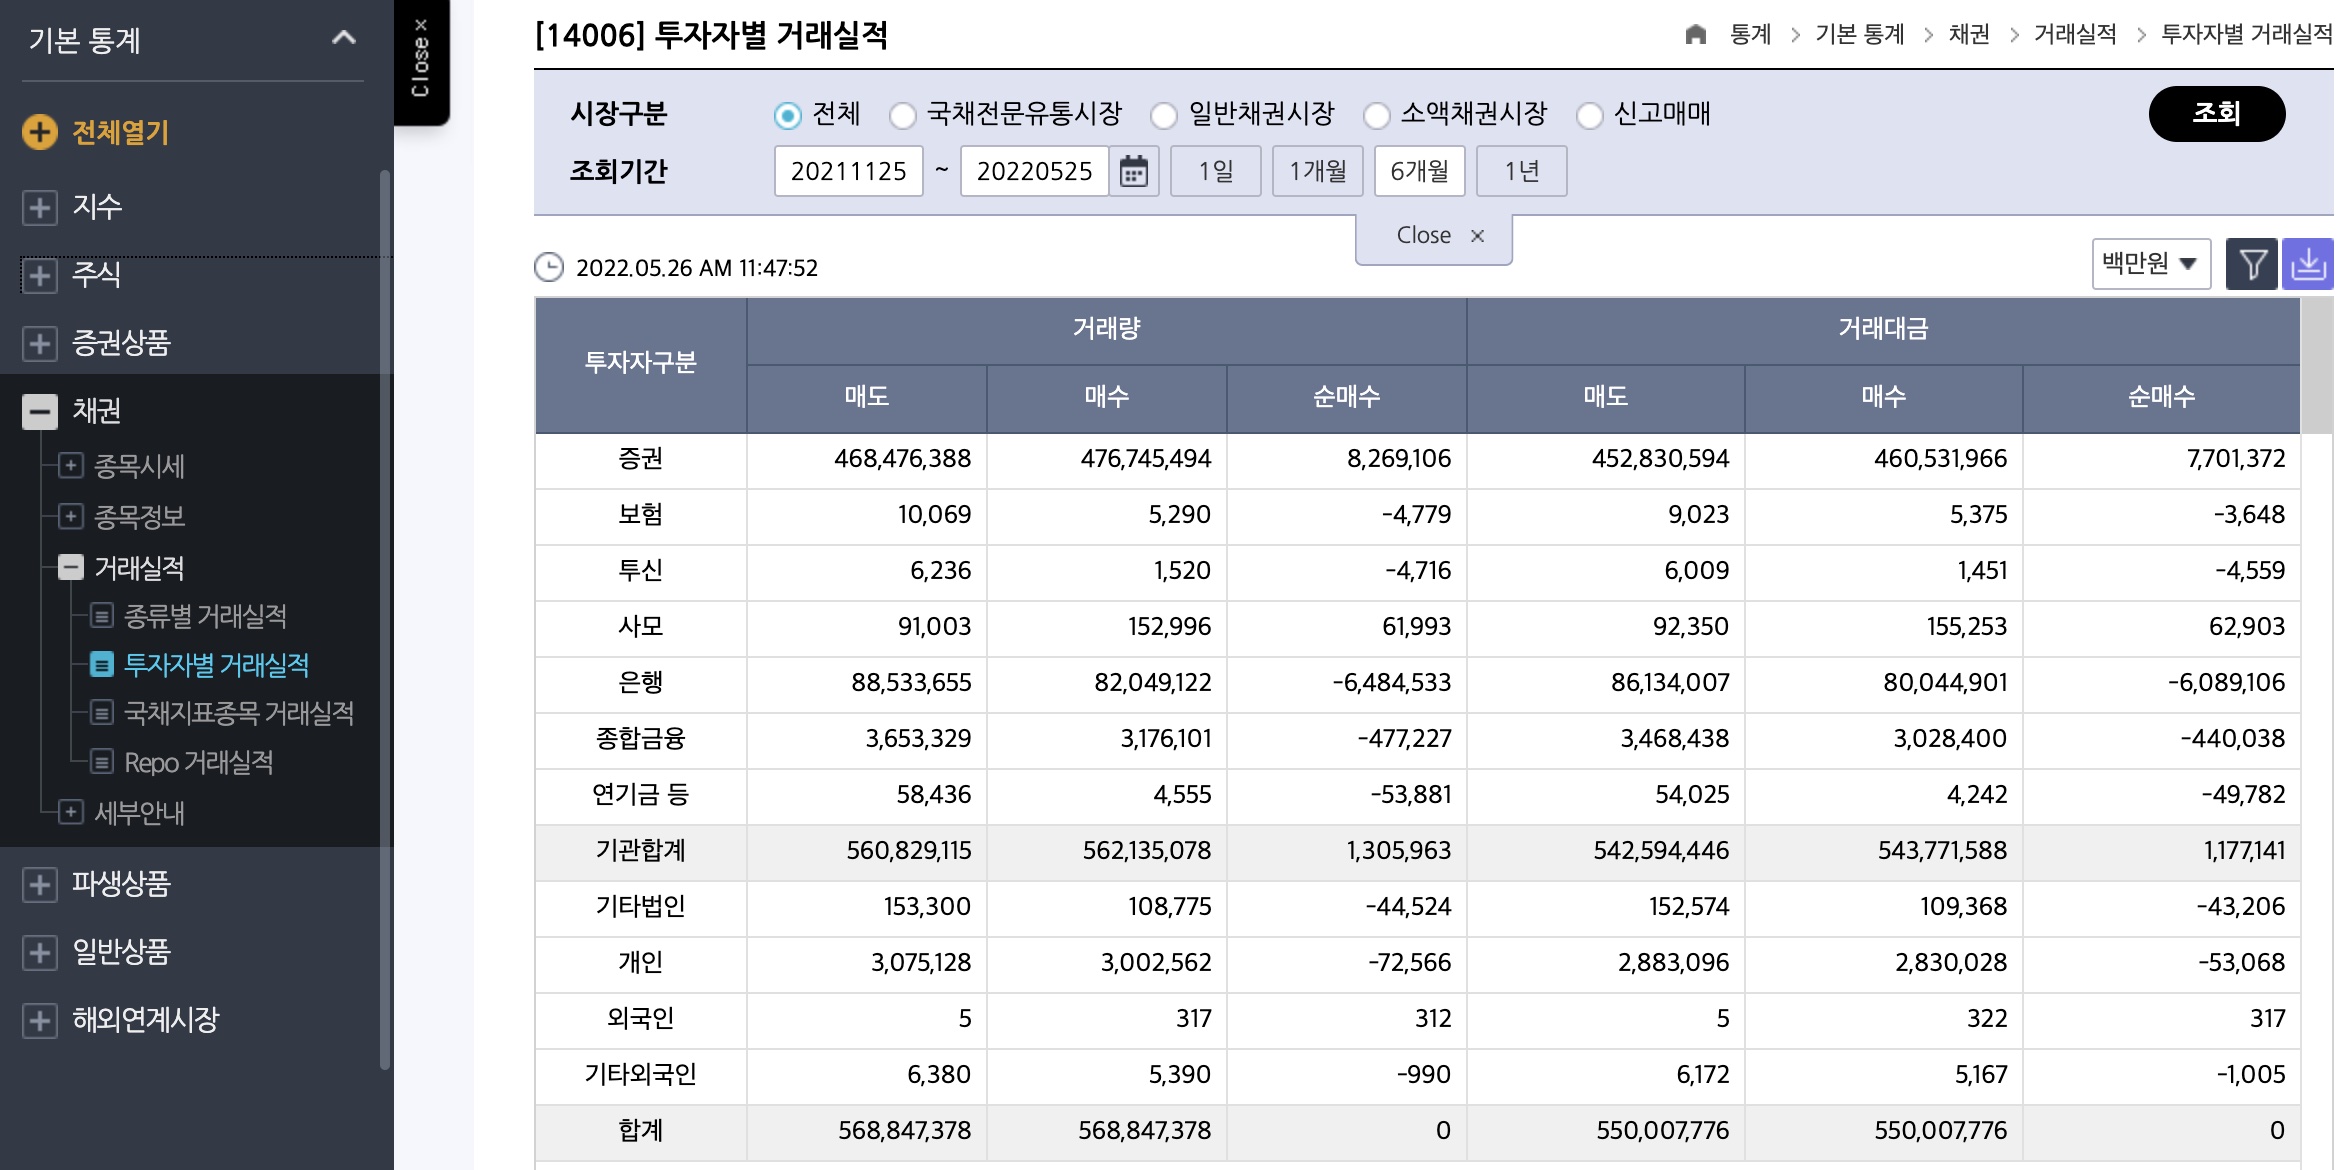Go to 거래실적 in the breadcrumb

coord(2075,34)
